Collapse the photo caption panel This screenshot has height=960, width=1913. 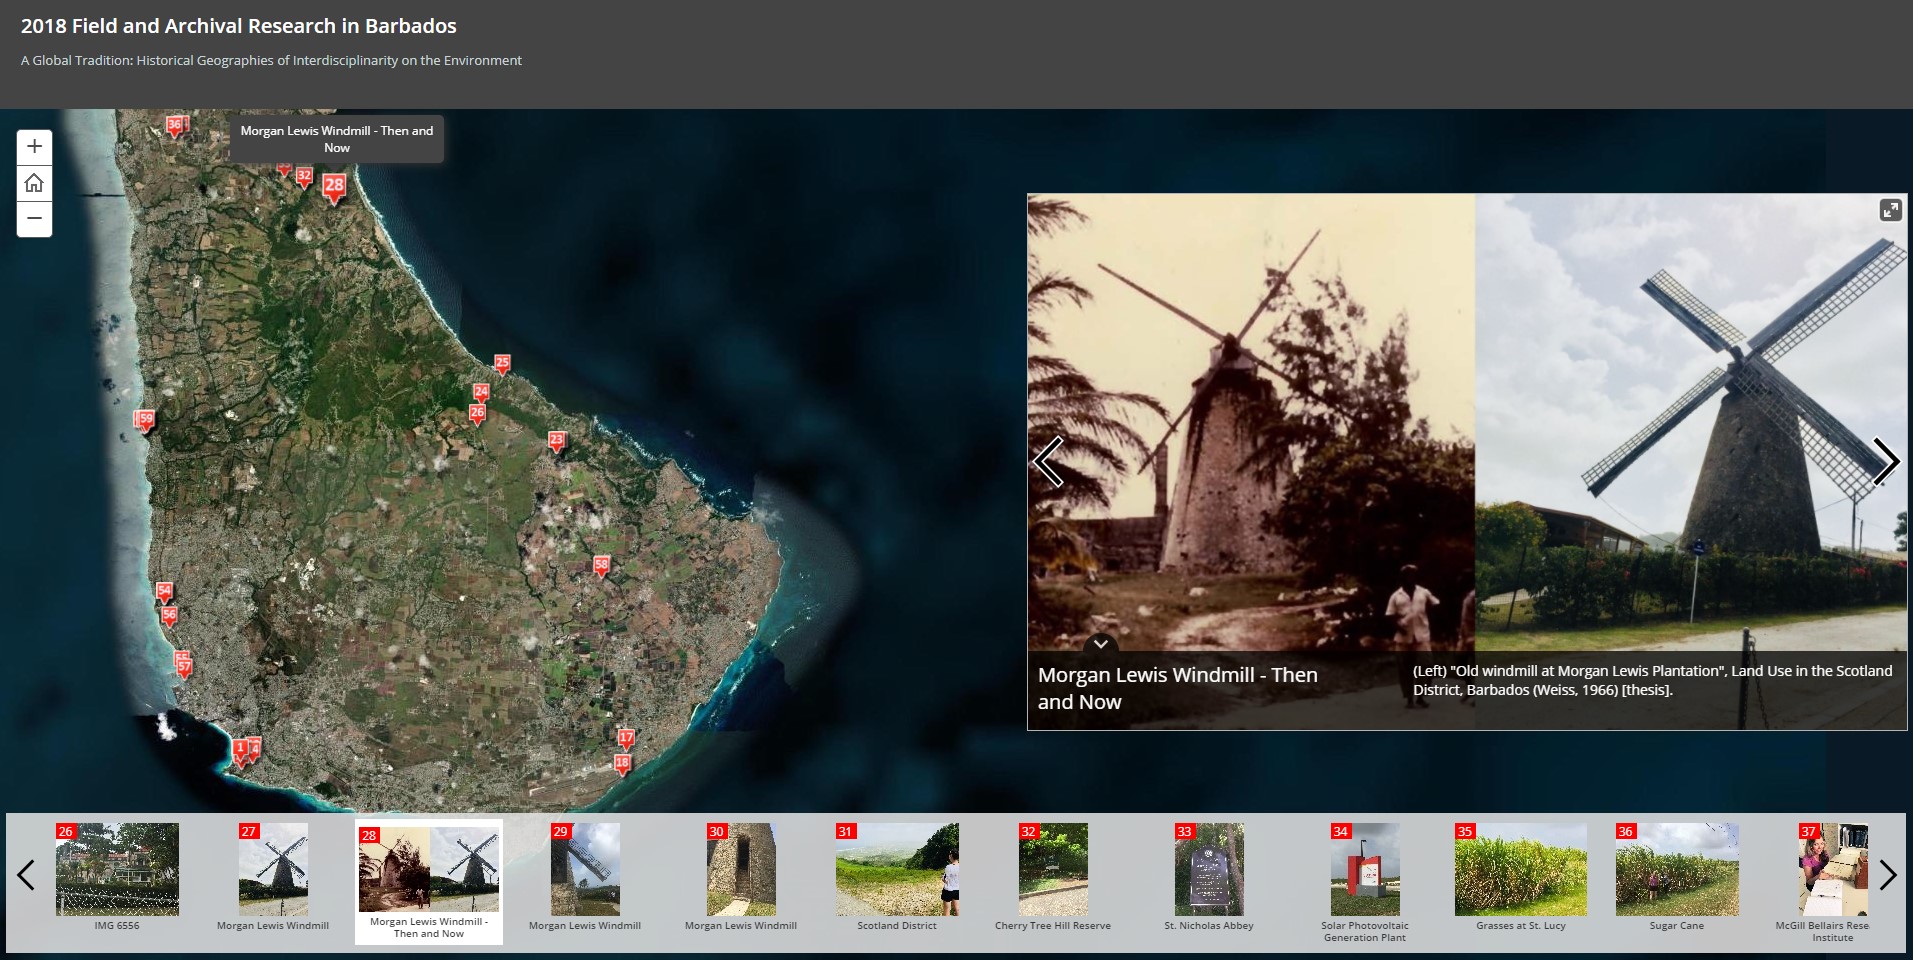(x=1100, y=644)
